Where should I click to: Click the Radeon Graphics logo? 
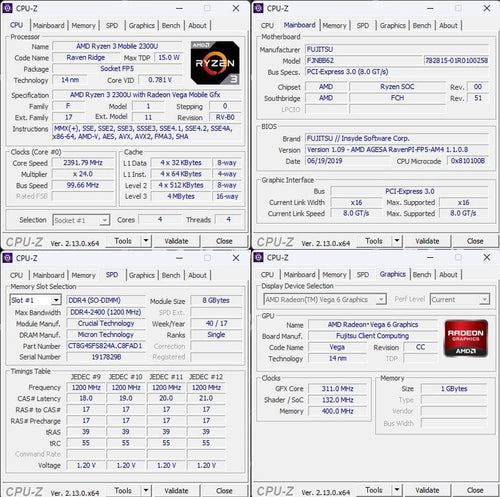point(466,338)
